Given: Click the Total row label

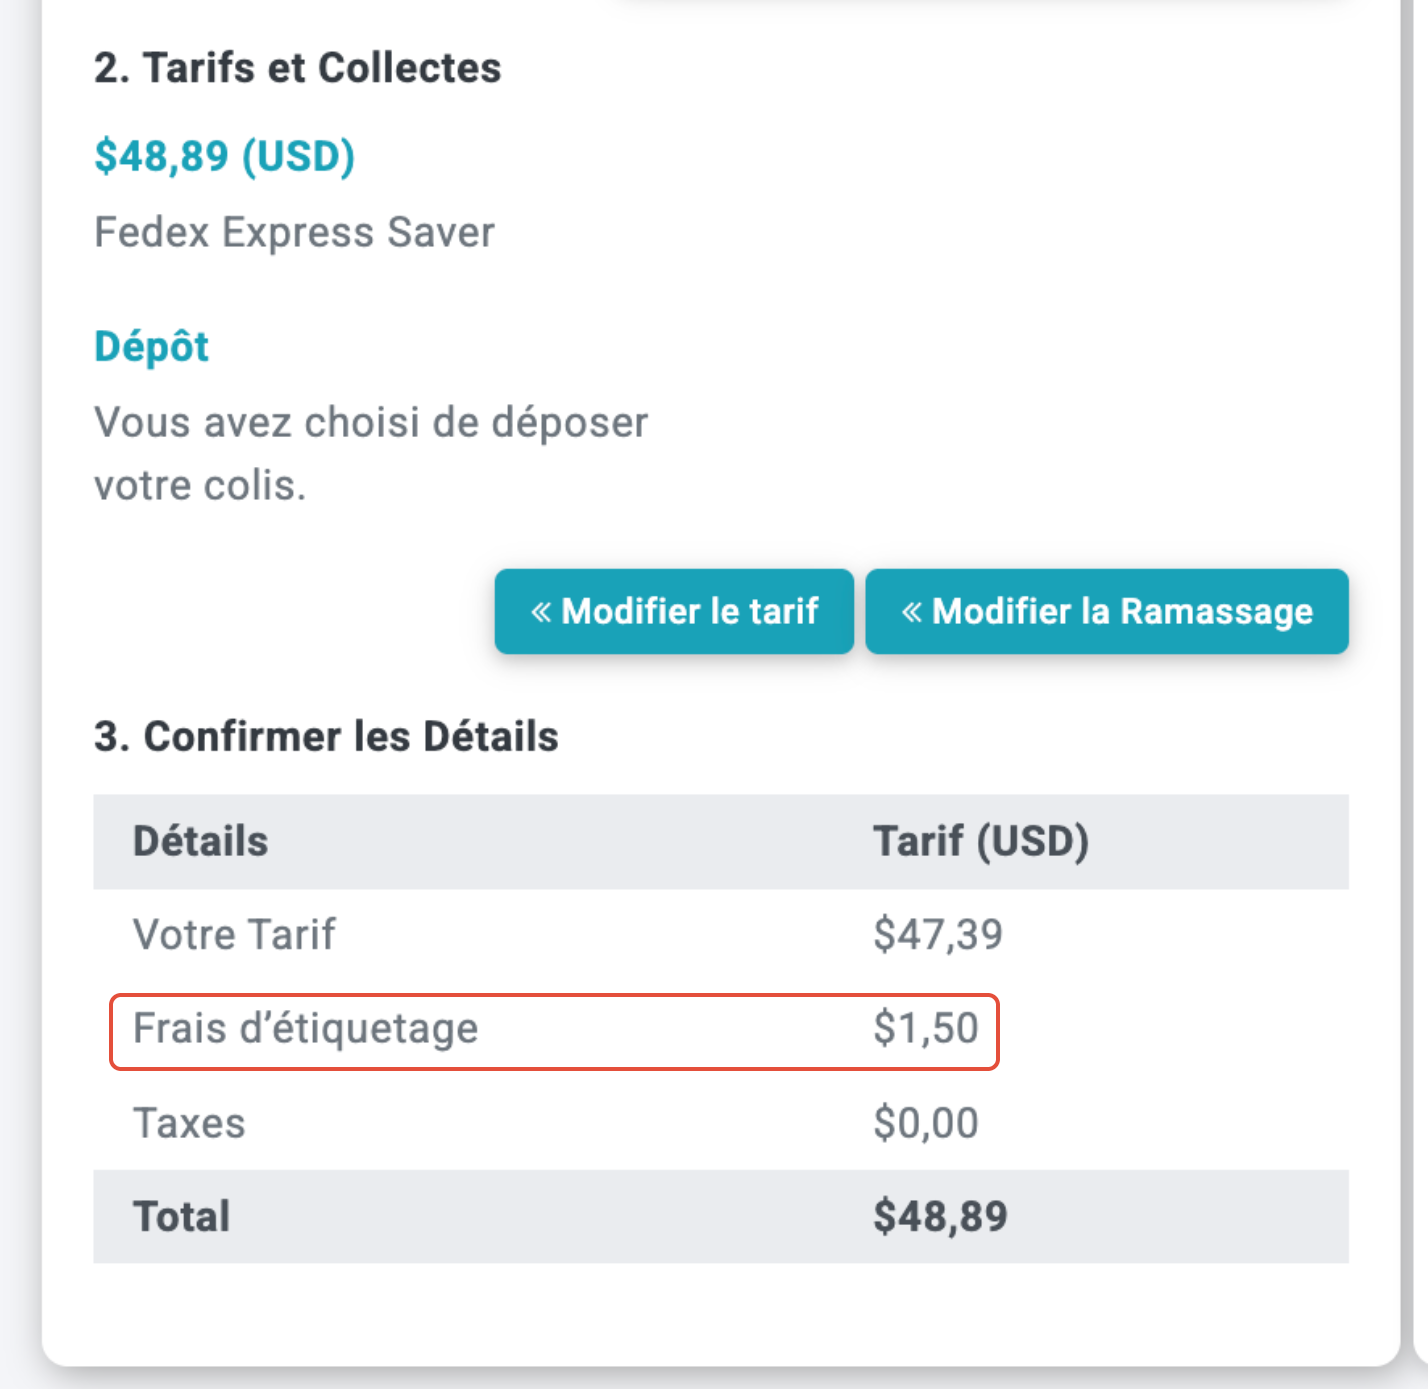Looking at the screenshot, I should click(182, 1217).
